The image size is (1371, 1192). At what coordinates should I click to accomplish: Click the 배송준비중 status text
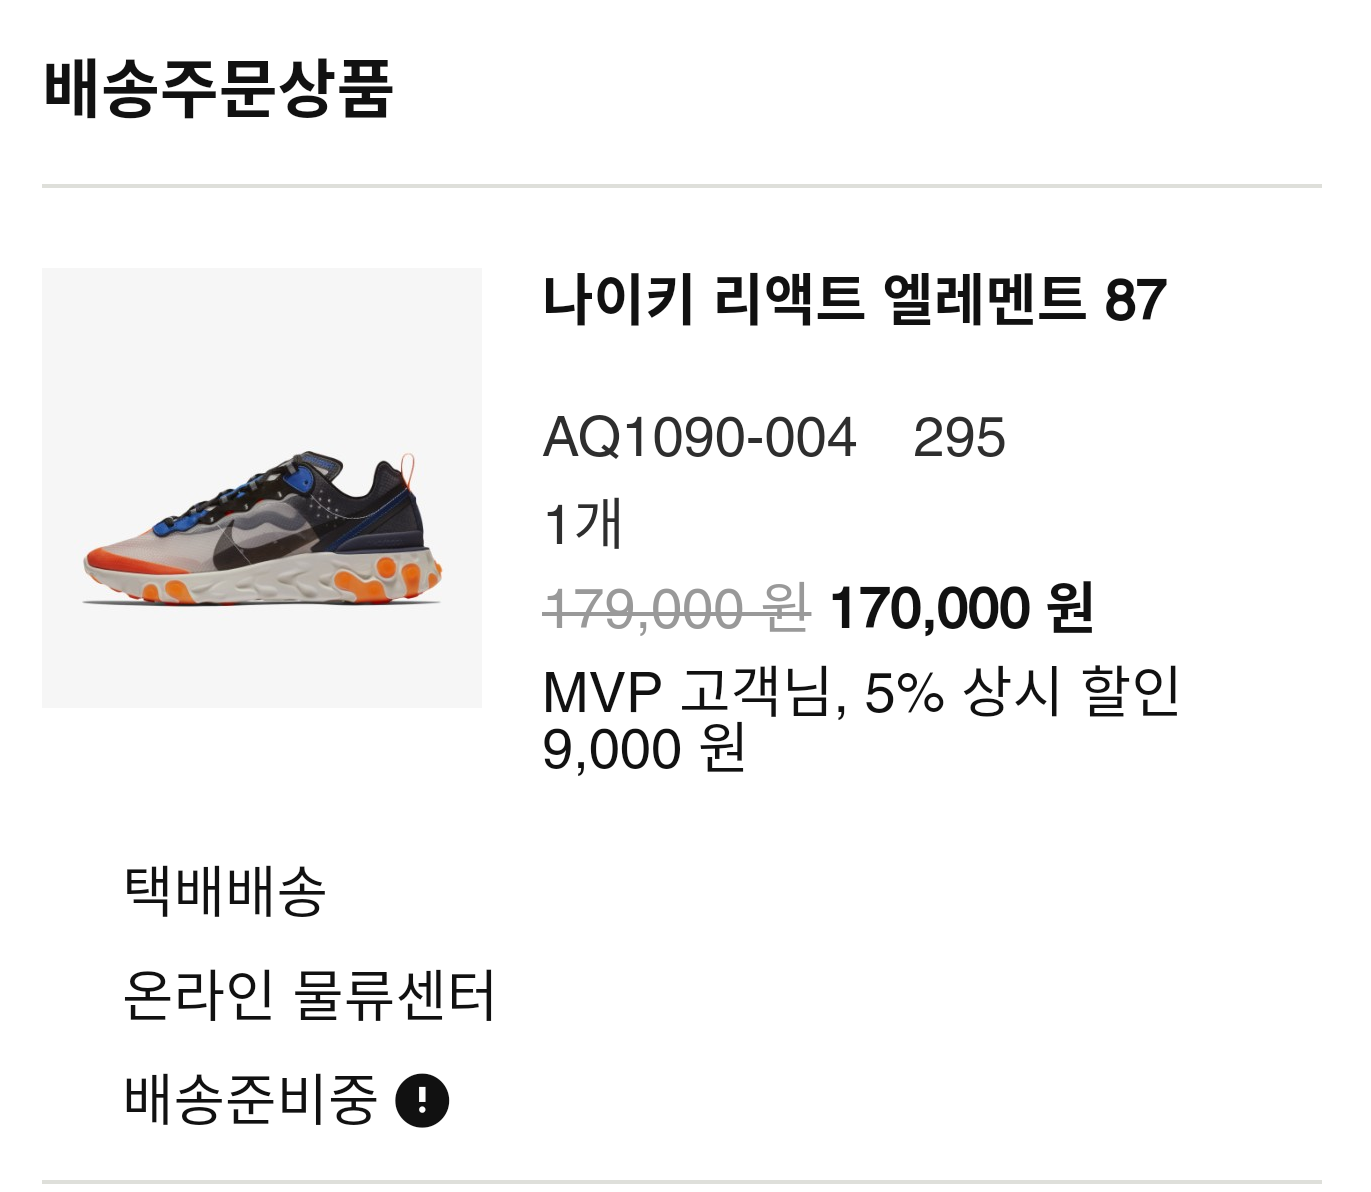click(250, 1099)
